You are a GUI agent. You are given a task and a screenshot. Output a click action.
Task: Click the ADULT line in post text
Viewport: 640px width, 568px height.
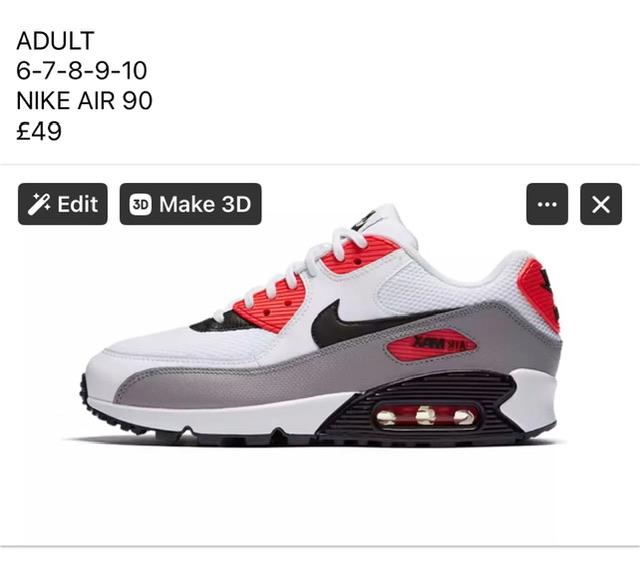[x=56, y=40]
